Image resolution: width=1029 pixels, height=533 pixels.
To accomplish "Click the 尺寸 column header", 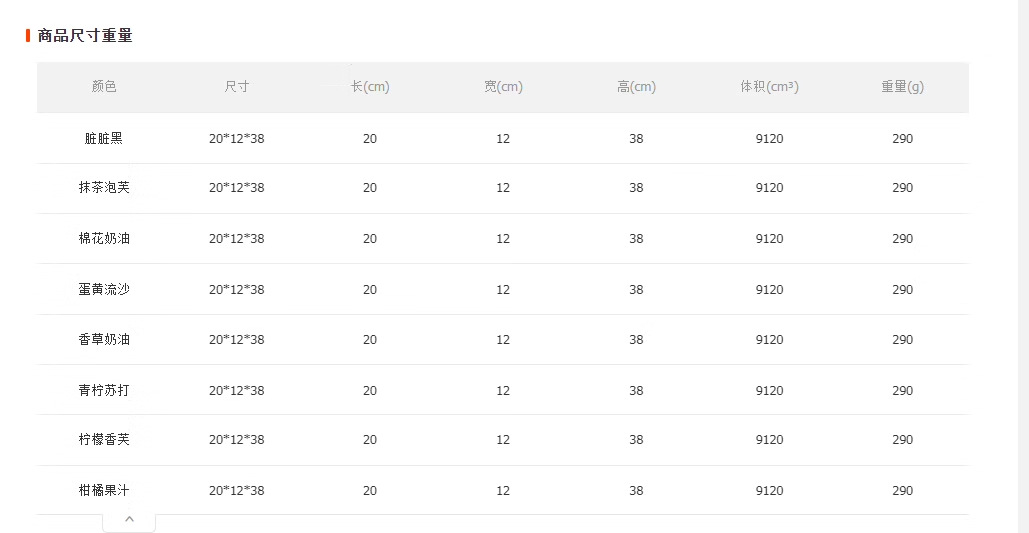I will coord(237,87).
